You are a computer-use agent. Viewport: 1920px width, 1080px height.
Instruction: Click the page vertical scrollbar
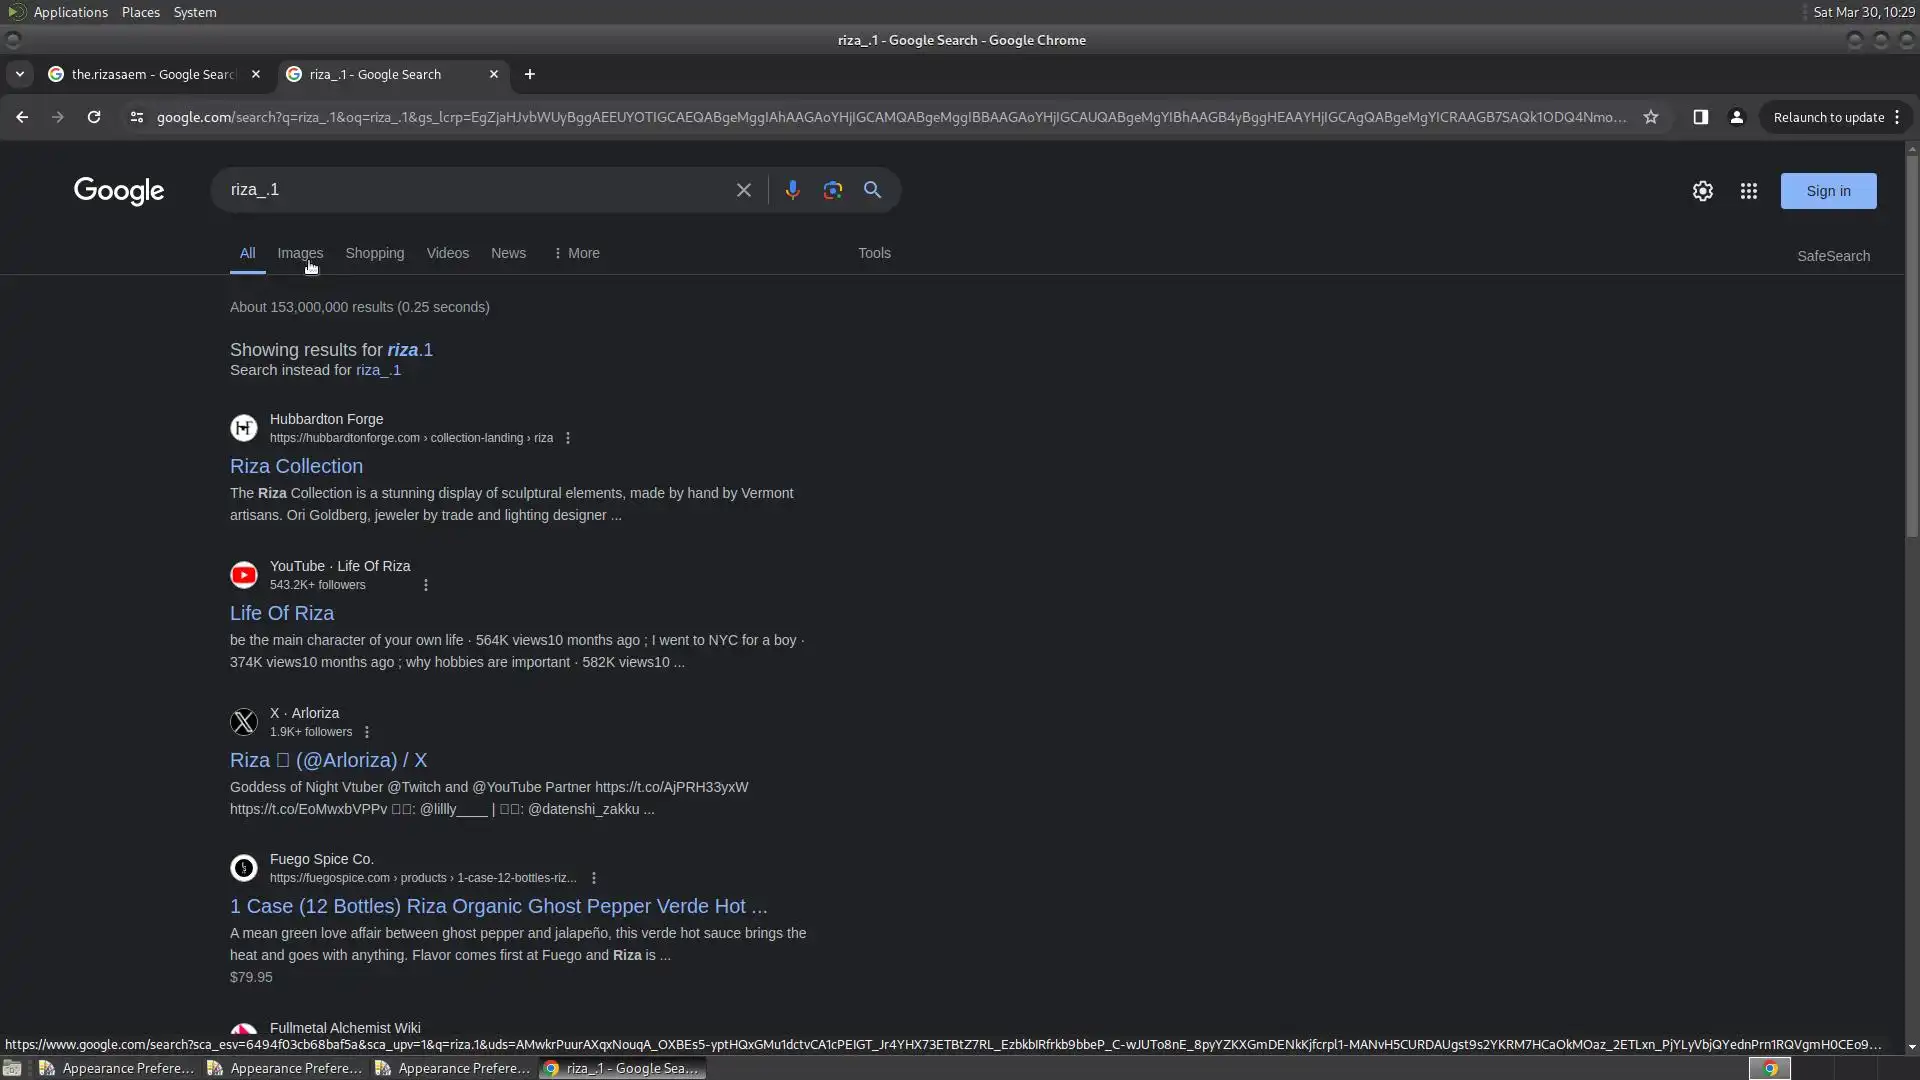coord(1911,350)
